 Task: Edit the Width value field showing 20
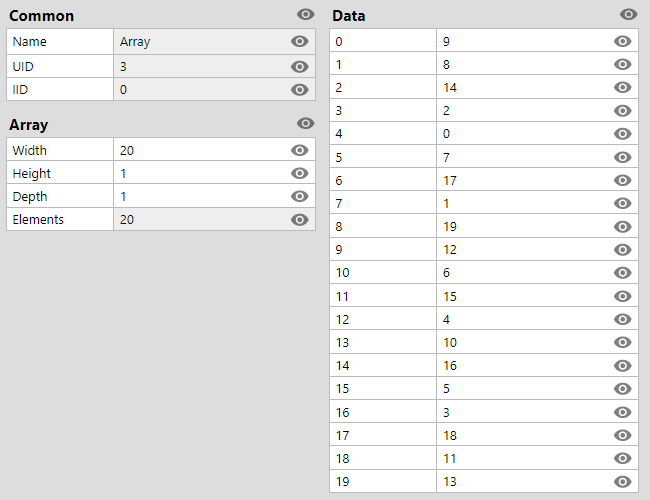pyautogui.click(x=214, y=150)
